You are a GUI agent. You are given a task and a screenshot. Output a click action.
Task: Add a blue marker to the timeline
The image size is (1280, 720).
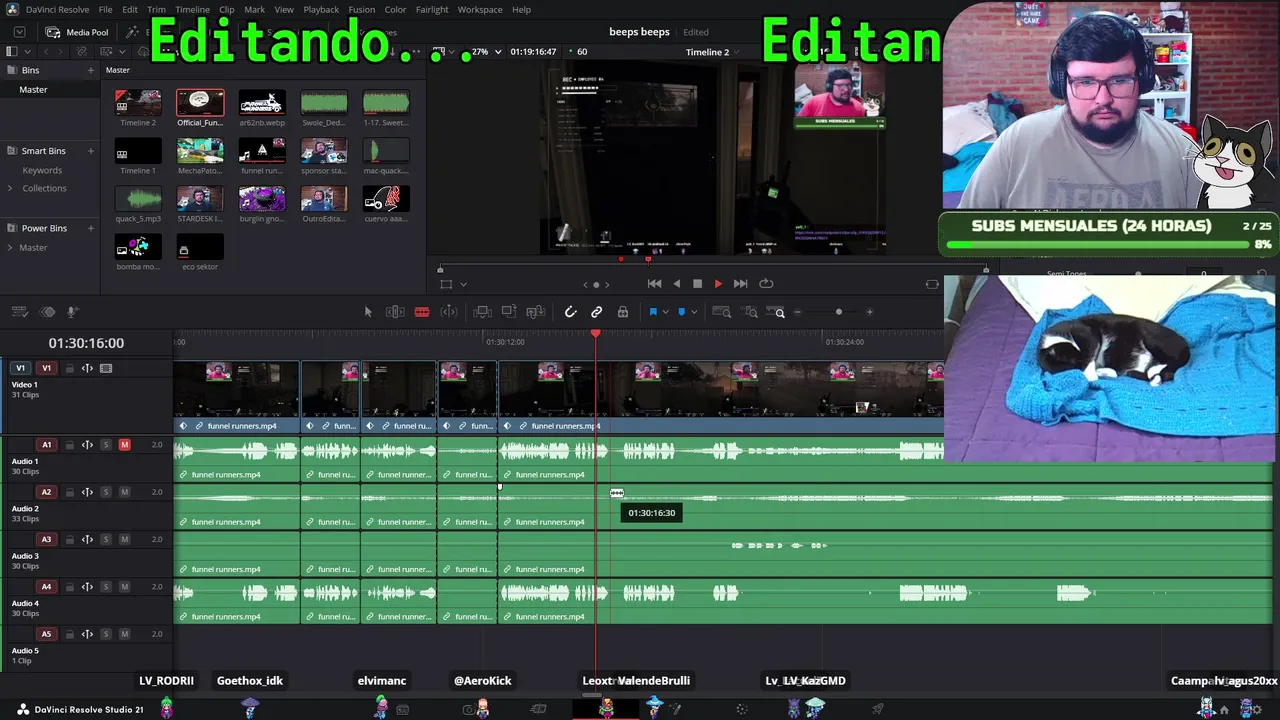pyautogui.click(x=682, y=312)
